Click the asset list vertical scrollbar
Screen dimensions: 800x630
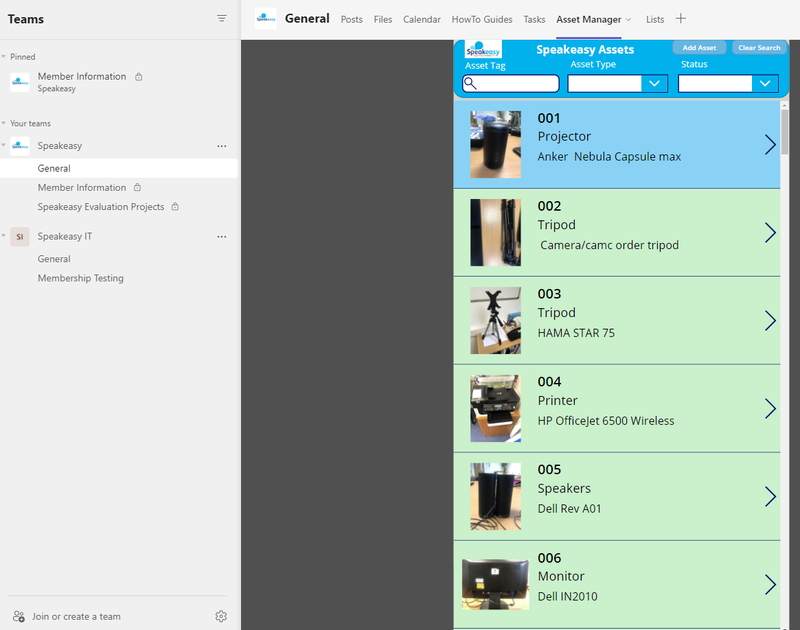(x=784, y=130)
